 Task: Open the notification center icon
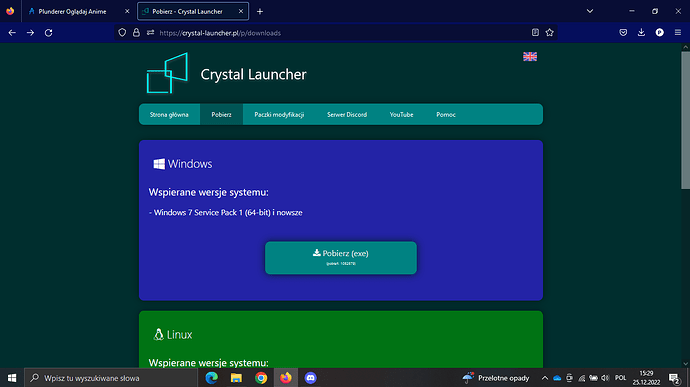coord(674,378)
